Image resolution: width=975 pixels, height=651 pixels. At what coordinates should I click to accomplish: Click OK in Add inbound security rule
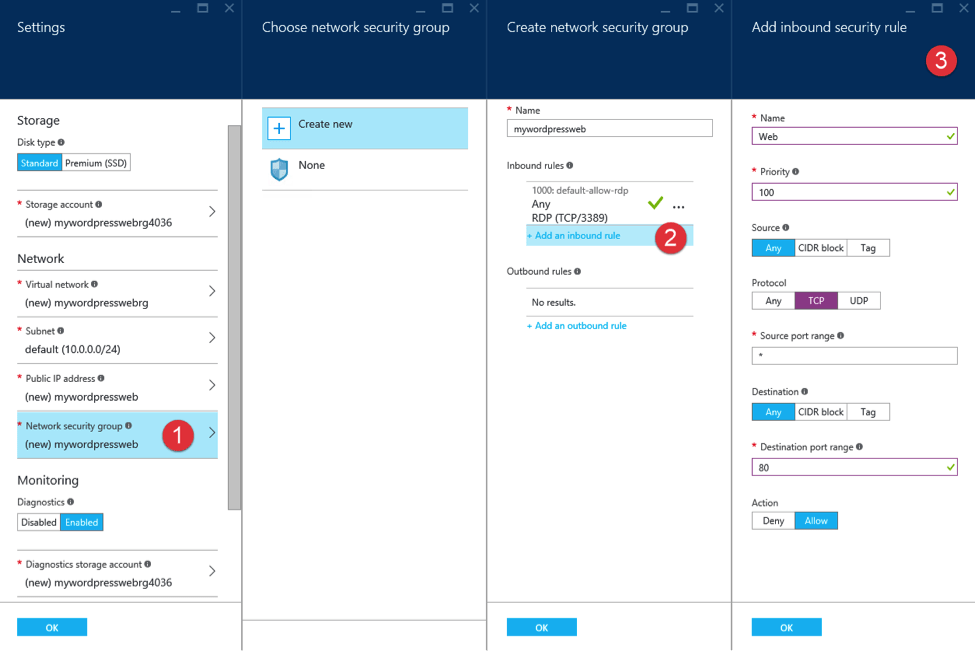786,626
